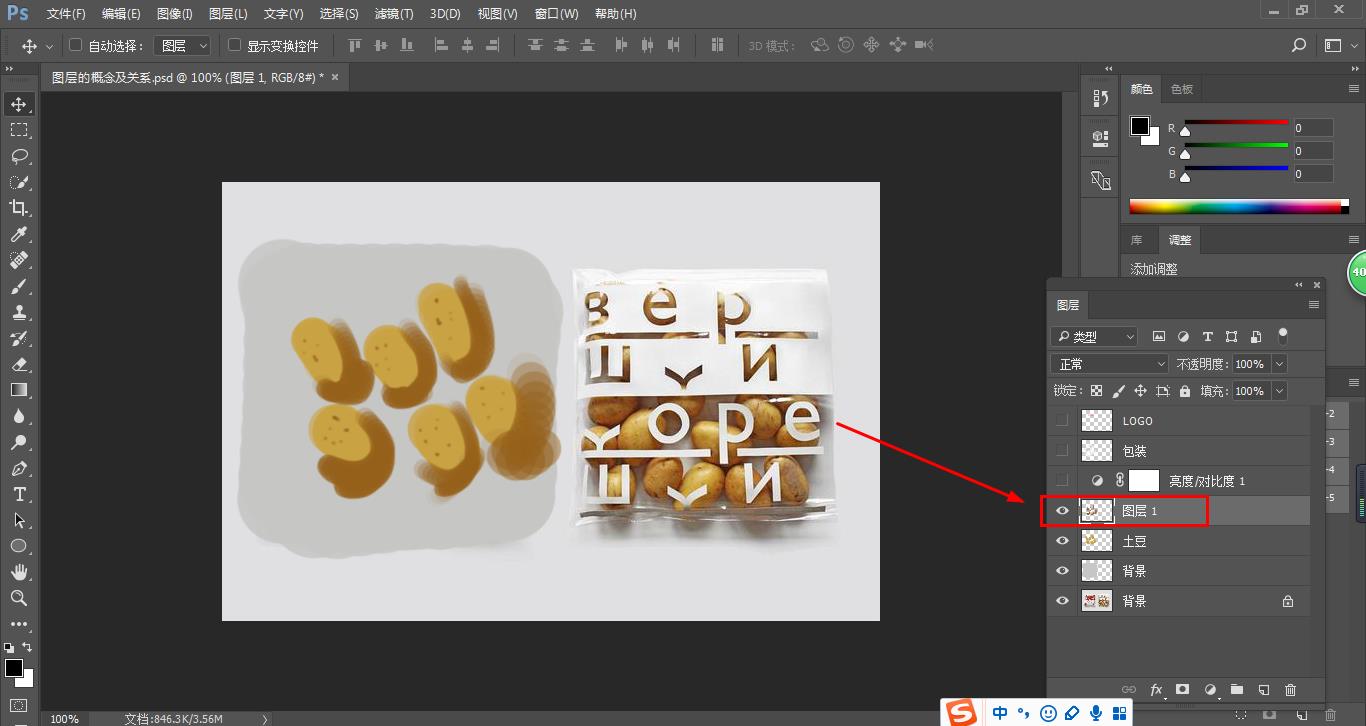
Task: Open the layer filter 类型 dropdown
Action: point(1094,337)
